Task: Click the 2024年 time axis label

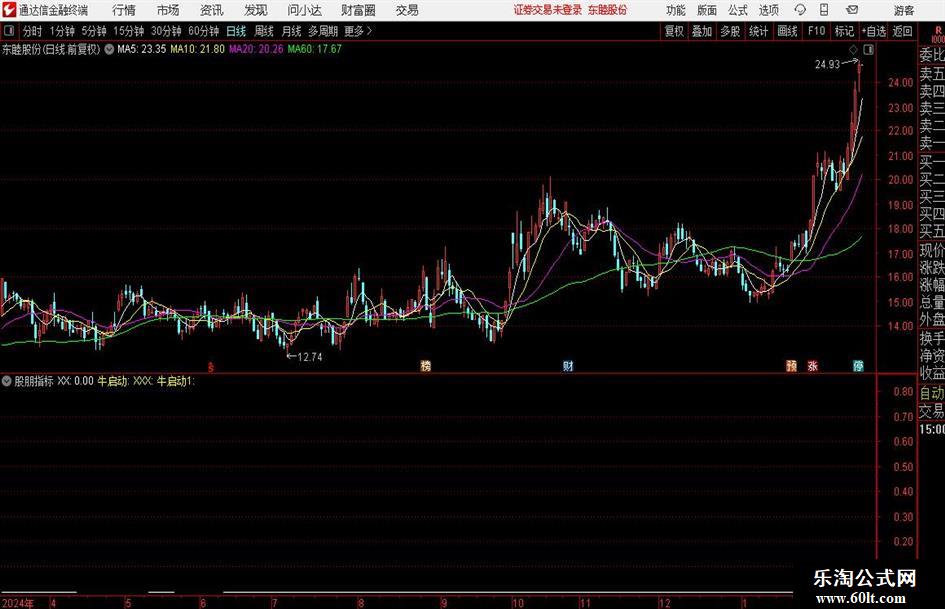Action: (x=17, y=603)
